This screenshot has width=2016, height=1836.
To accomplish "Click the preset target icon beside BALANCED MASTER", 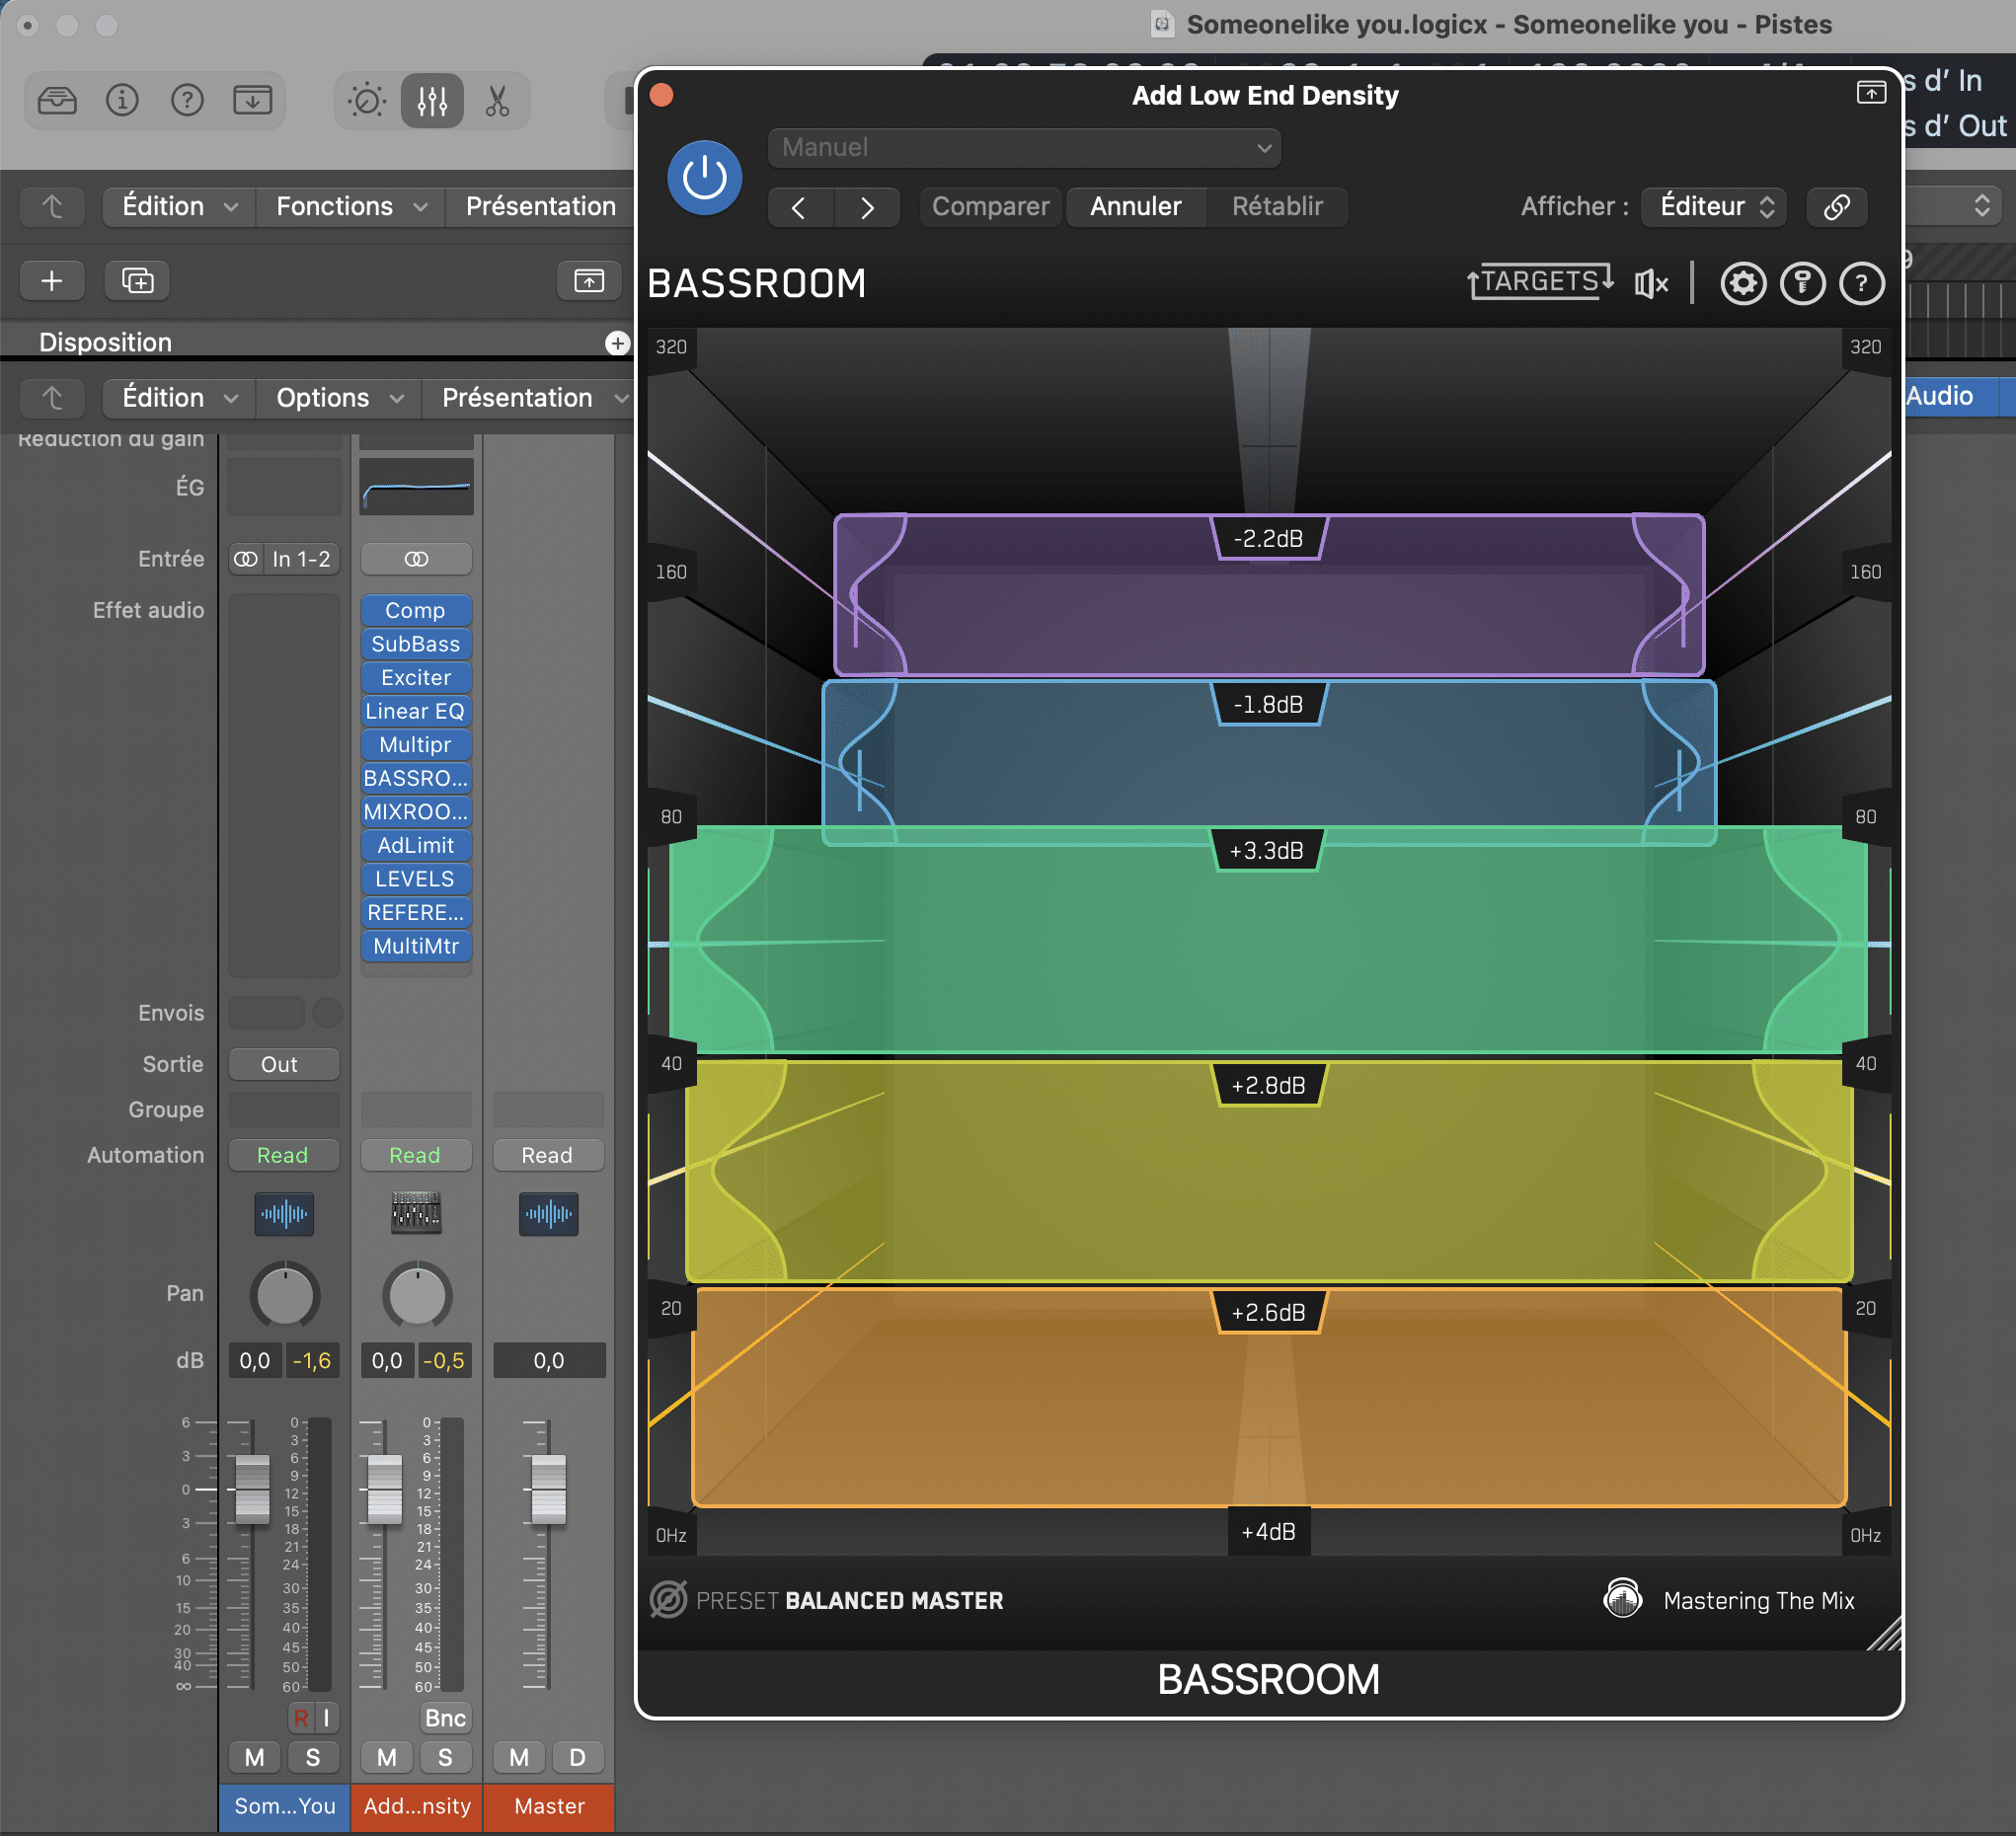I will pos(668,1599).
